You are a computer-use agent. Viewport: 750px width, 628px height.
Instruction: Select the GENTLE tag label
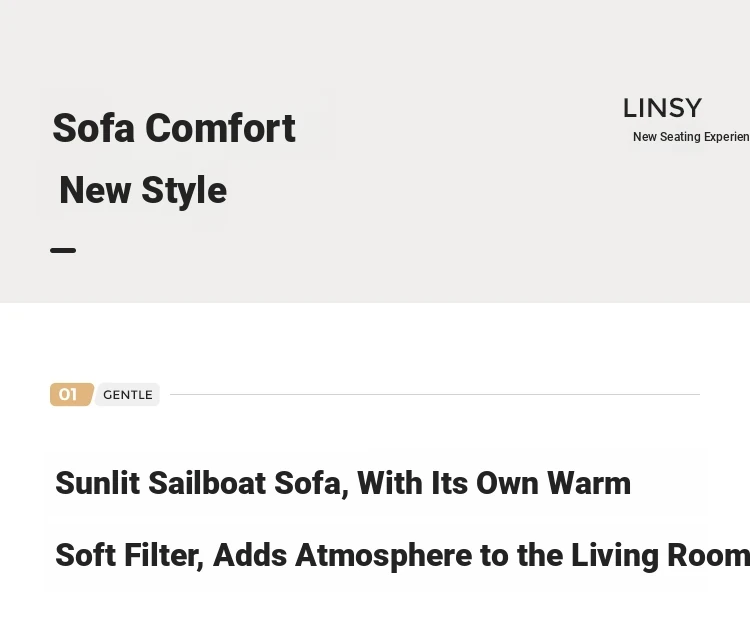pyautogui.click(x=128, y=395)
